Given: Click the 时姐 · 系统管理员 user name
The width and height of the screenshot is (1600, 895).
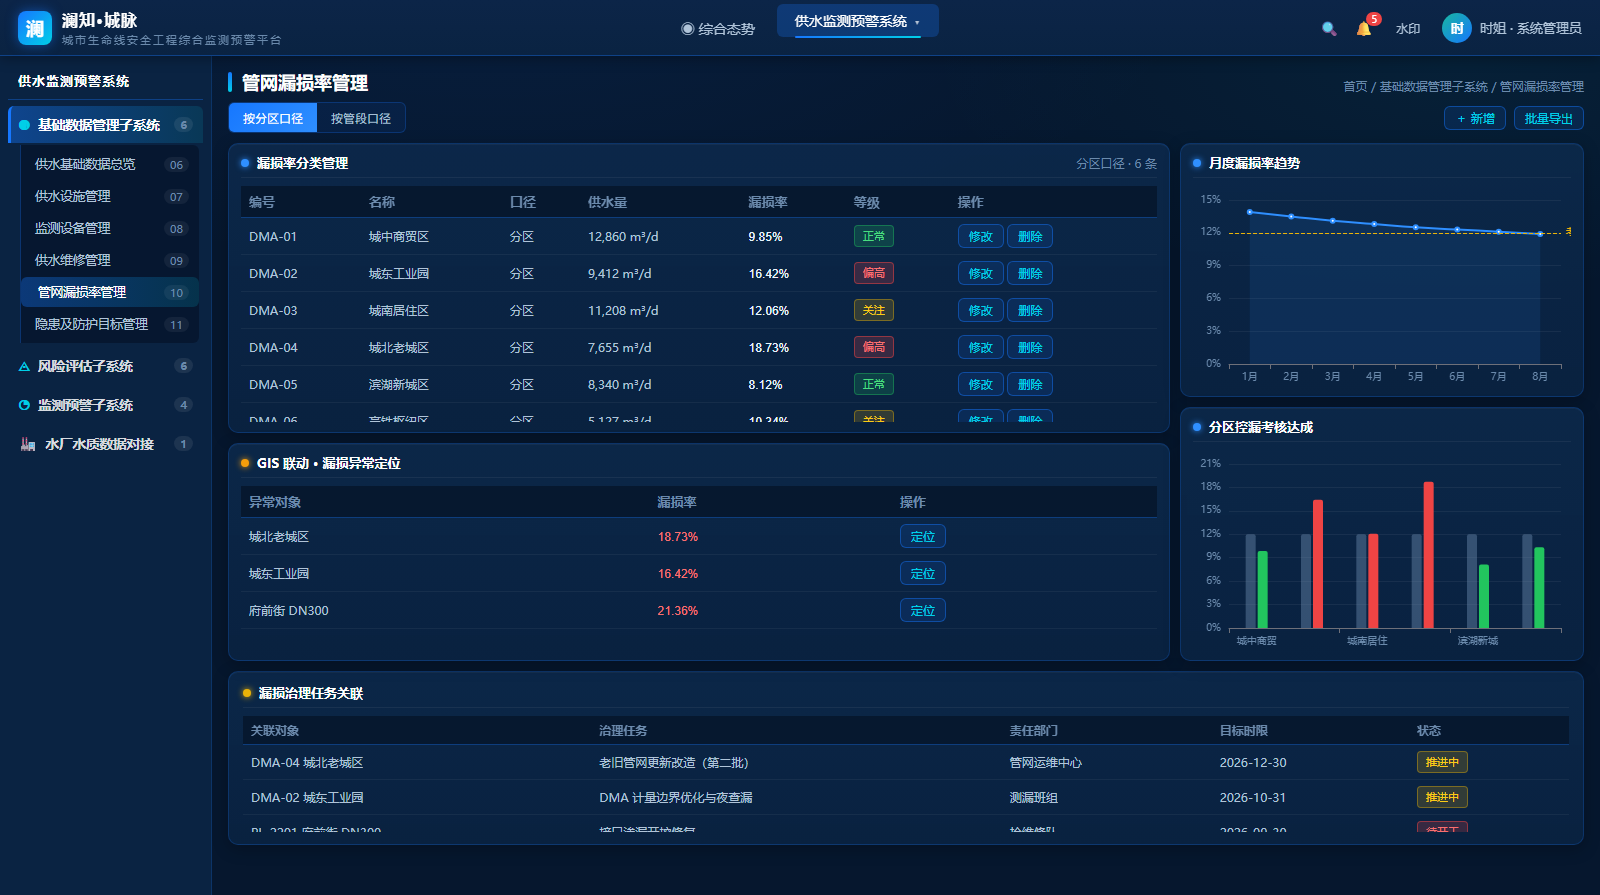Looking at the screenshot, I should point(1531,29).
